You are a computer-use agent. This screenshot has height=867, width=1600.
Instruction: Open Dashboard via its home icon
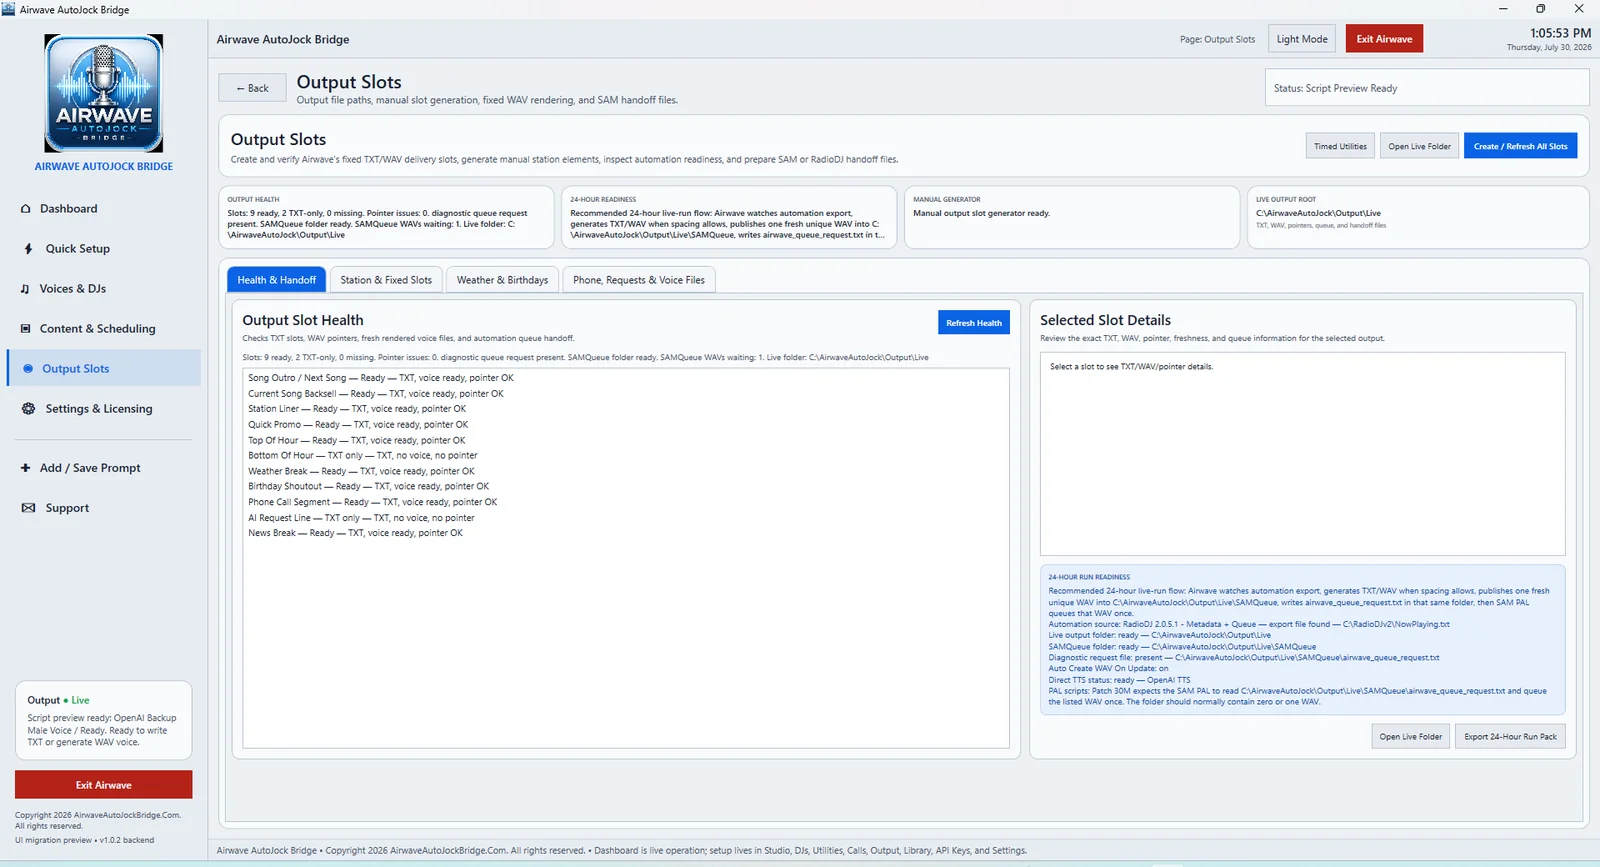(26, 209)
